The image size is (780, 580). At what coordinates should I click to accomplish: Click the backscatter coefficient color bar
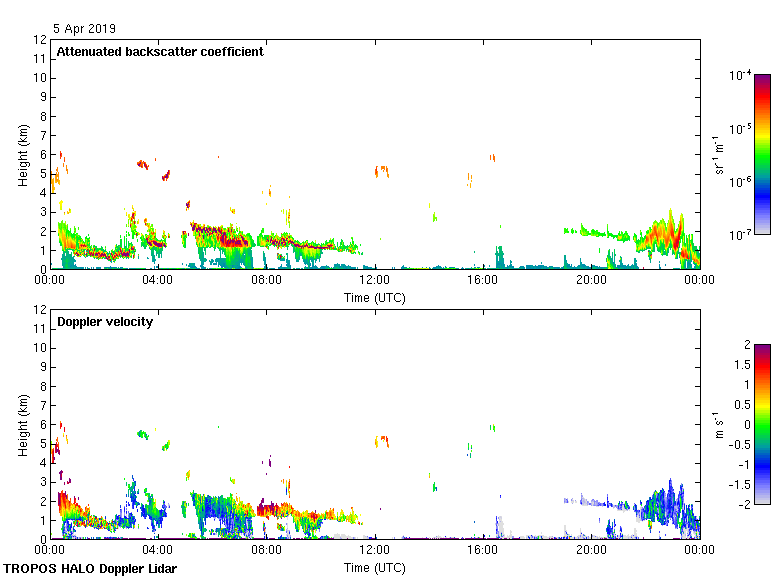(762, 154)
